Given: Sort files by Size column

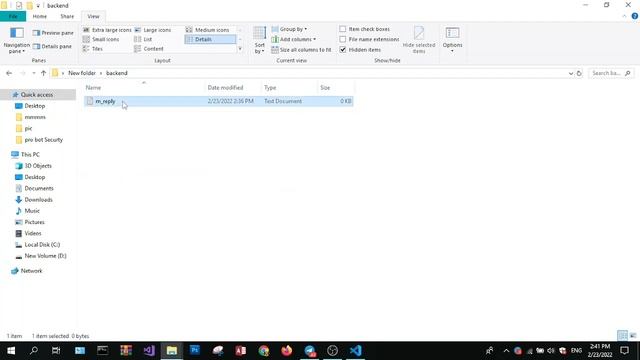Looking at the screenshot, I should pos(336,87).
